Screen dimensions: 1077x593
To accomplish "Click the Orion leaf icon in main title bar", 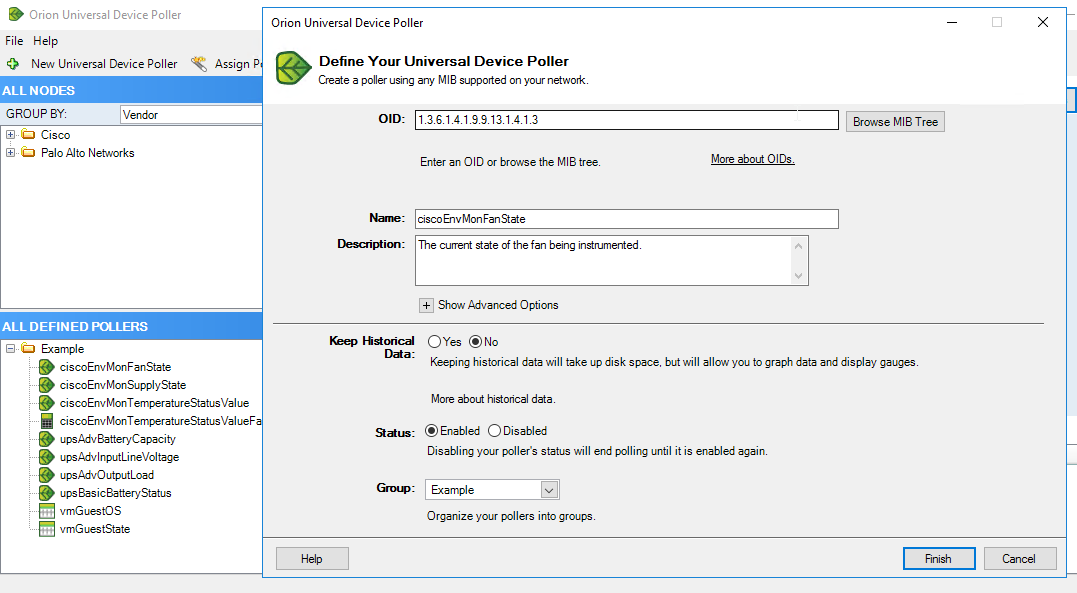I will point(15,14).
